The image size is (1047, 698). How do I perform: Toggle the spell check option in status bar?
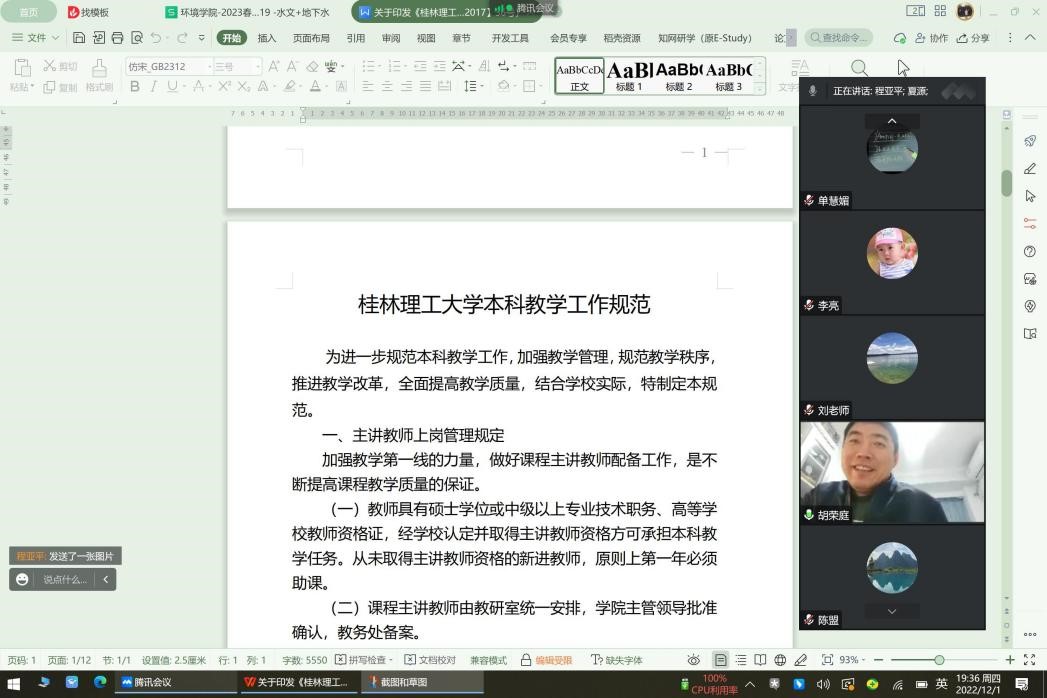(x=361, y=660)
